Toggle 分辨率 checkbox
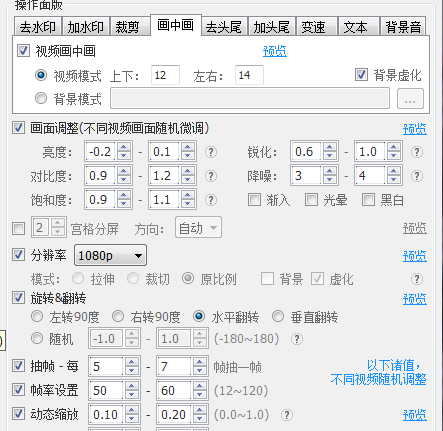 (18, 255)
